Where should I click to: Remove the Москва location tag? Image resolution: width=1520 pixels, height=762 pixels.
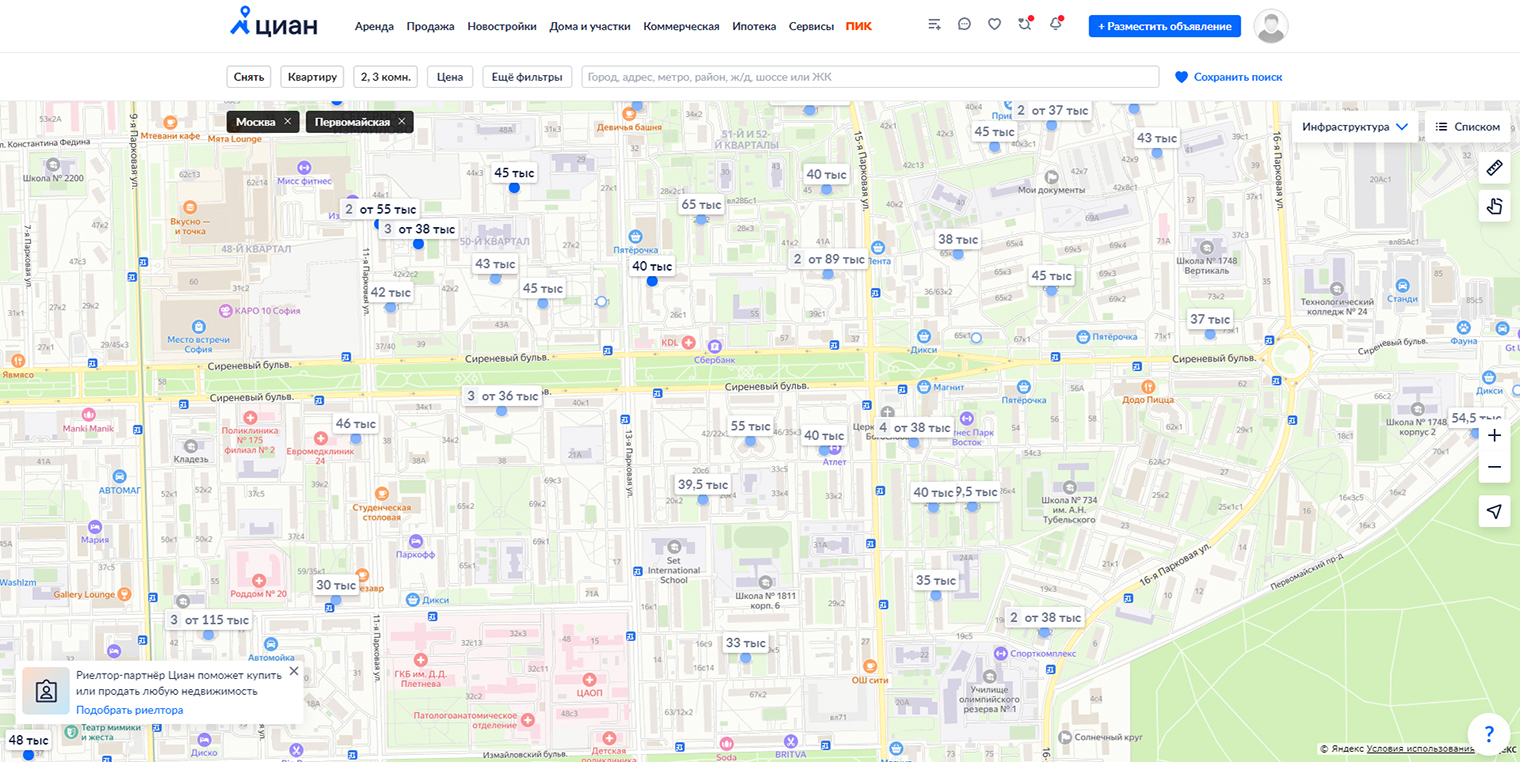[288, 122]
